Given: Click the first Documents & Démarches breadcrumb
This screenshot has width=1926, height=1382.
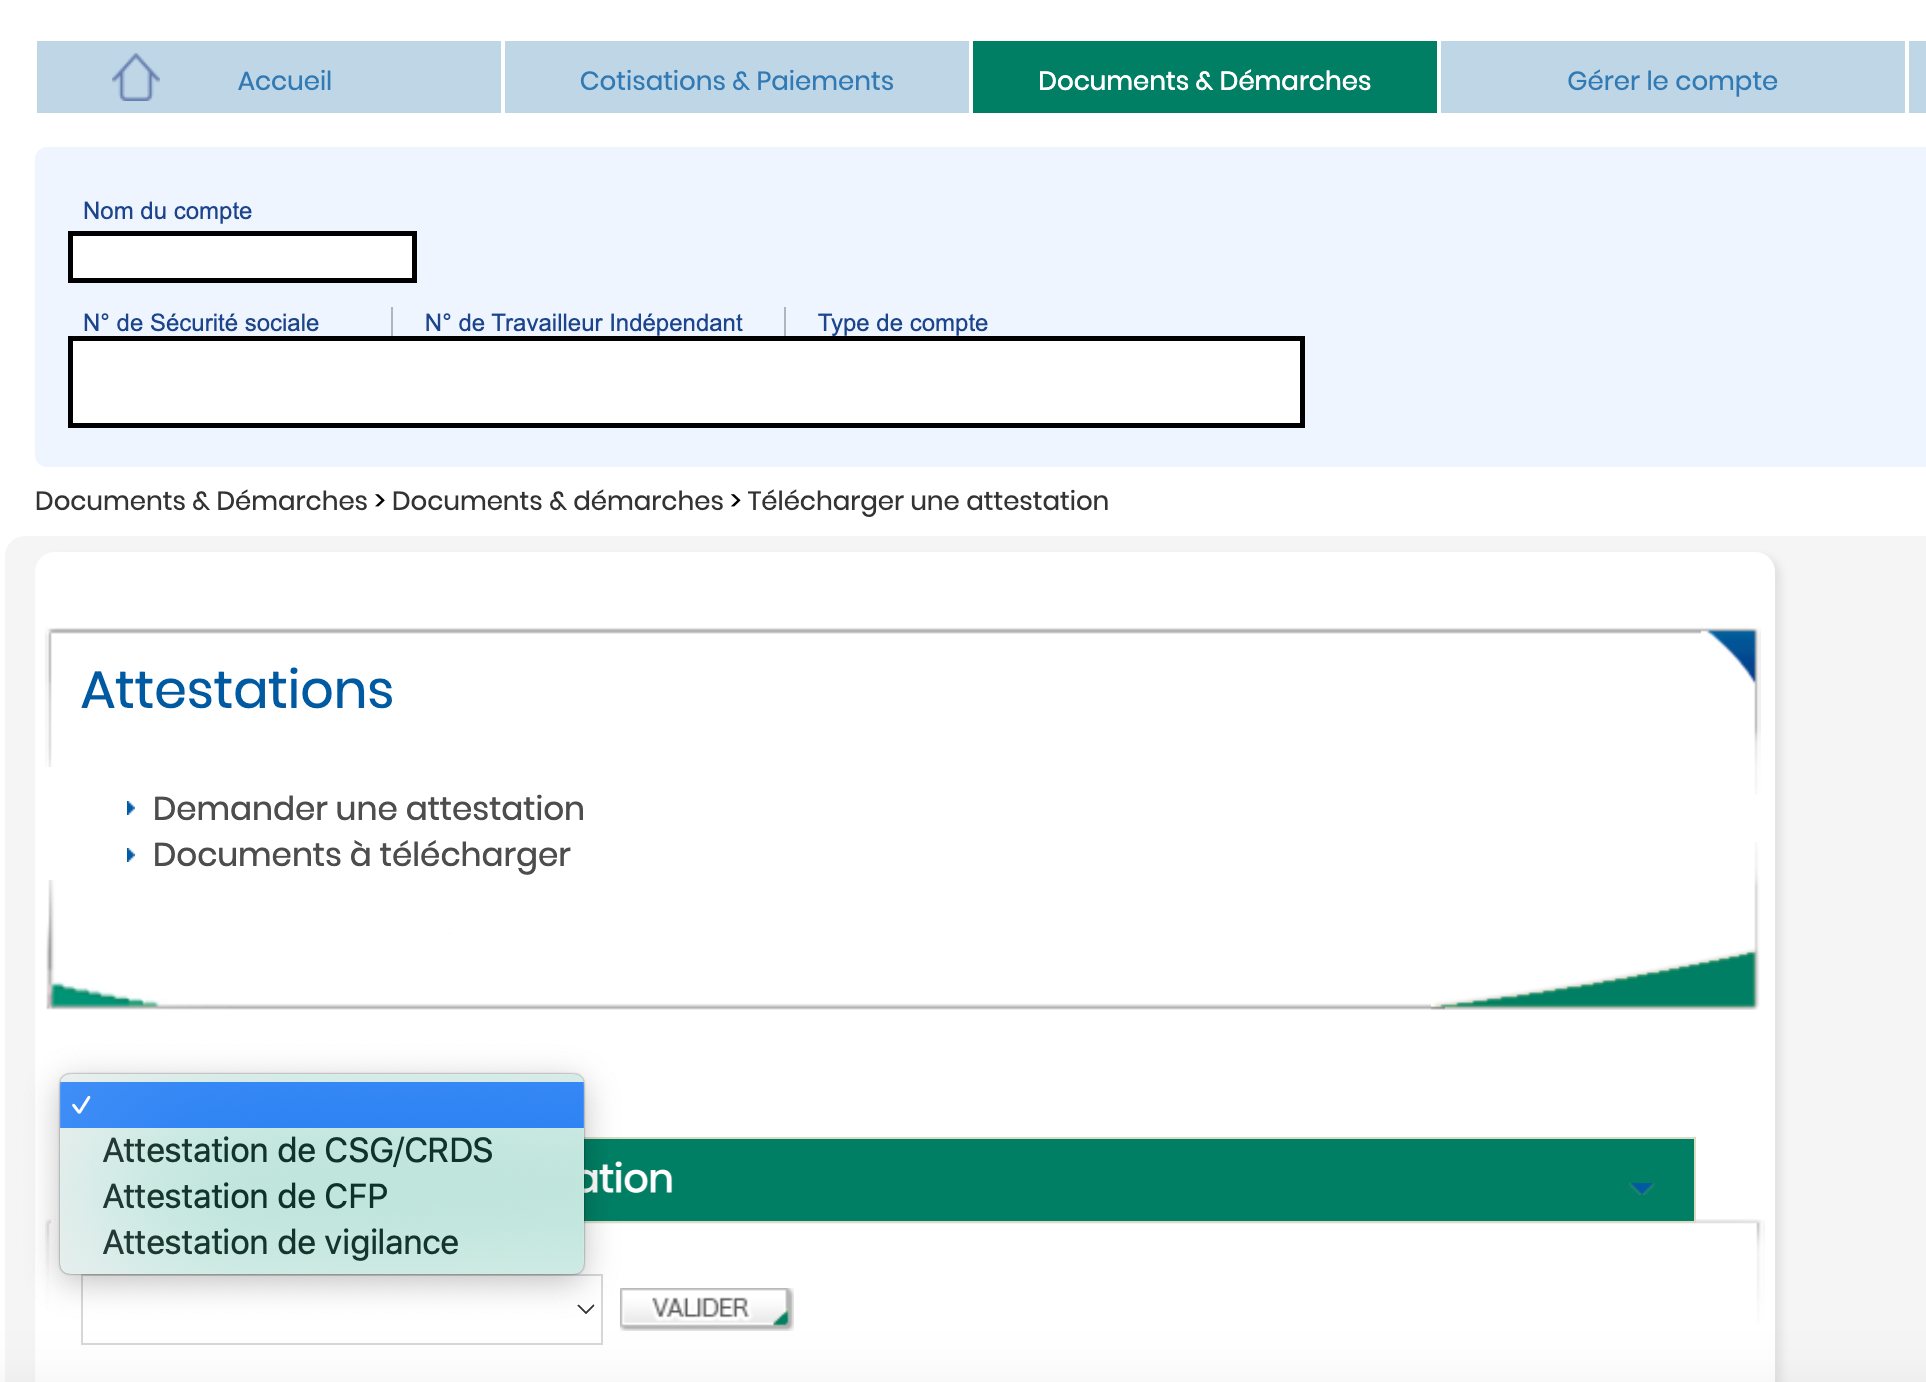Looking at the screenshot, I should (x=201, y=501).
